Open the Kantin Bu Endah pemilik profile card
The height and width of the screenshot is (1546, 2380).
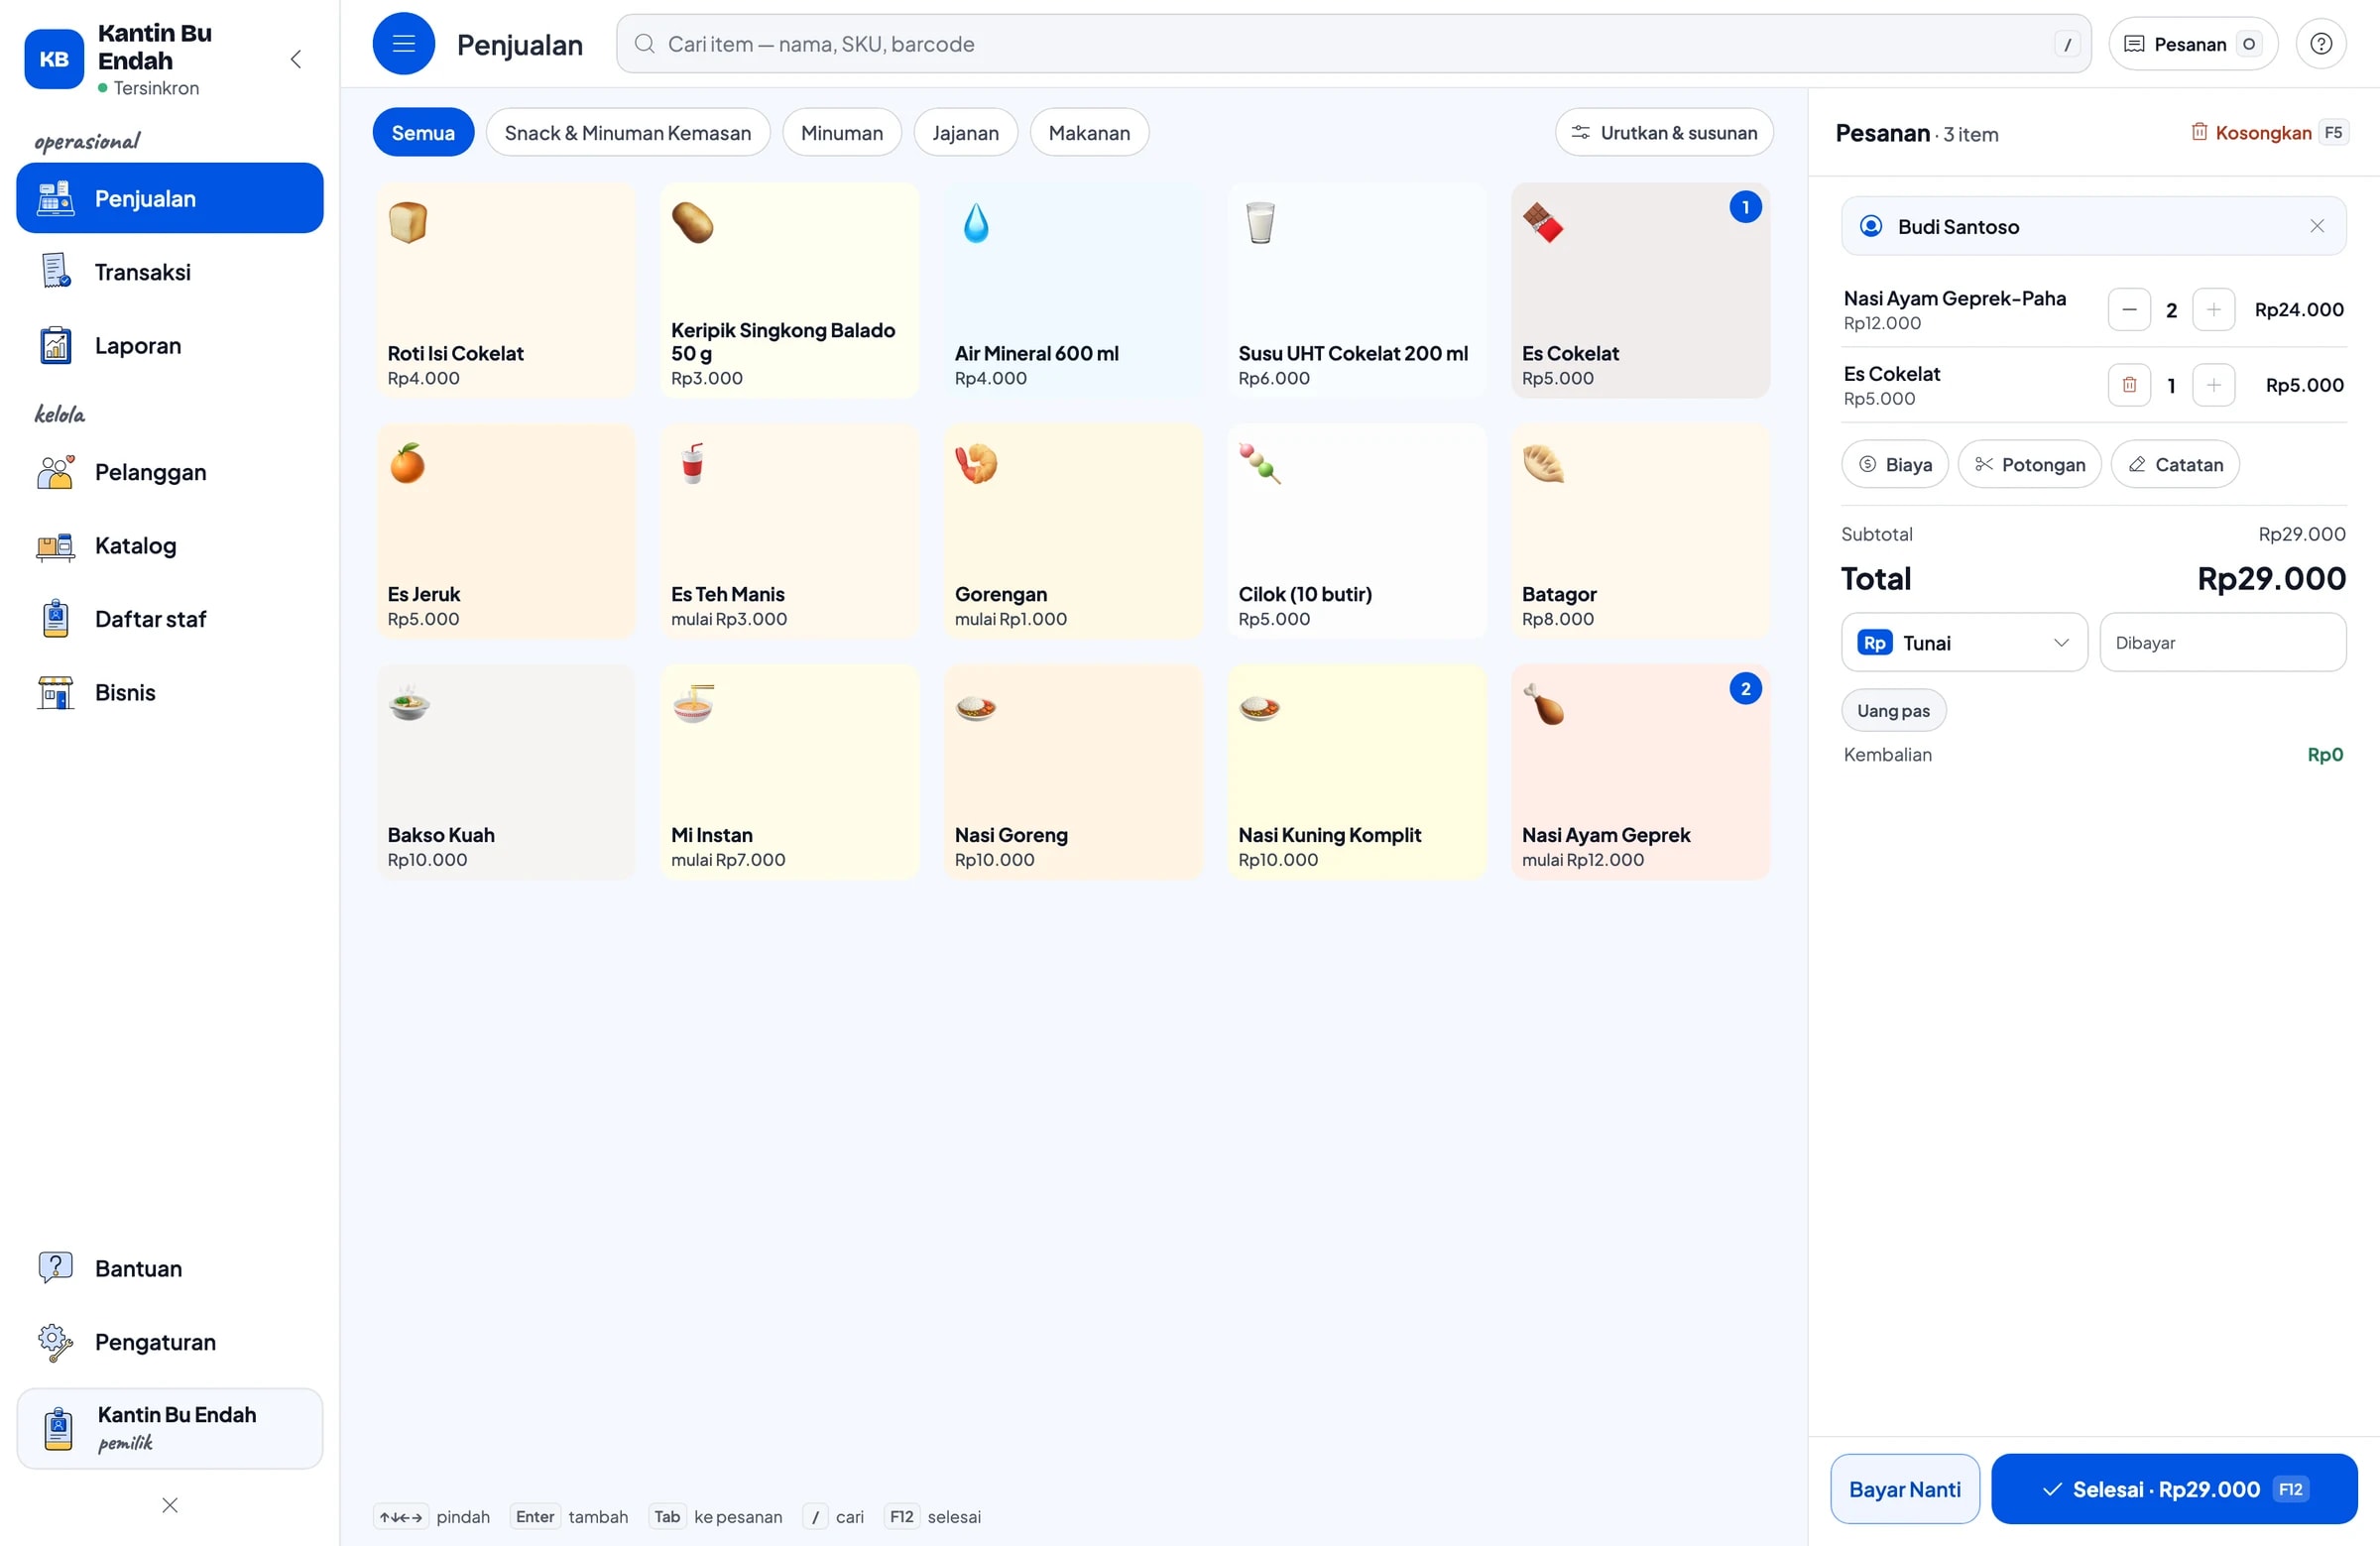click(x=170, y=1429)
